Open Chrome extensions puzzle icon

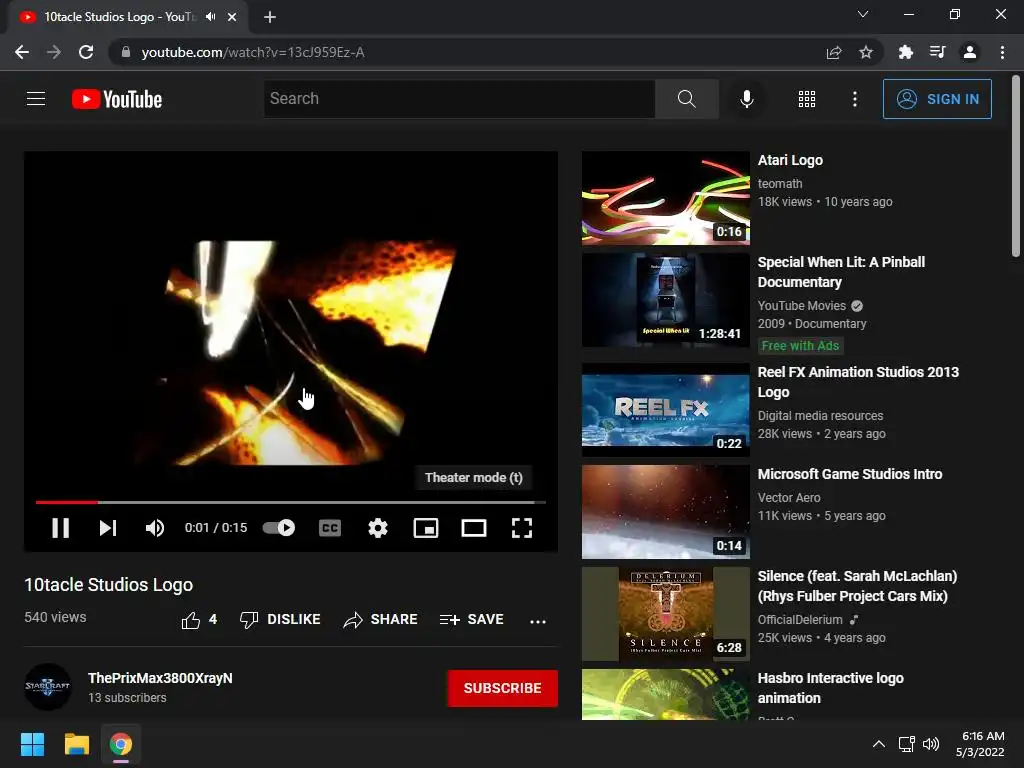[x=905, y=52]
